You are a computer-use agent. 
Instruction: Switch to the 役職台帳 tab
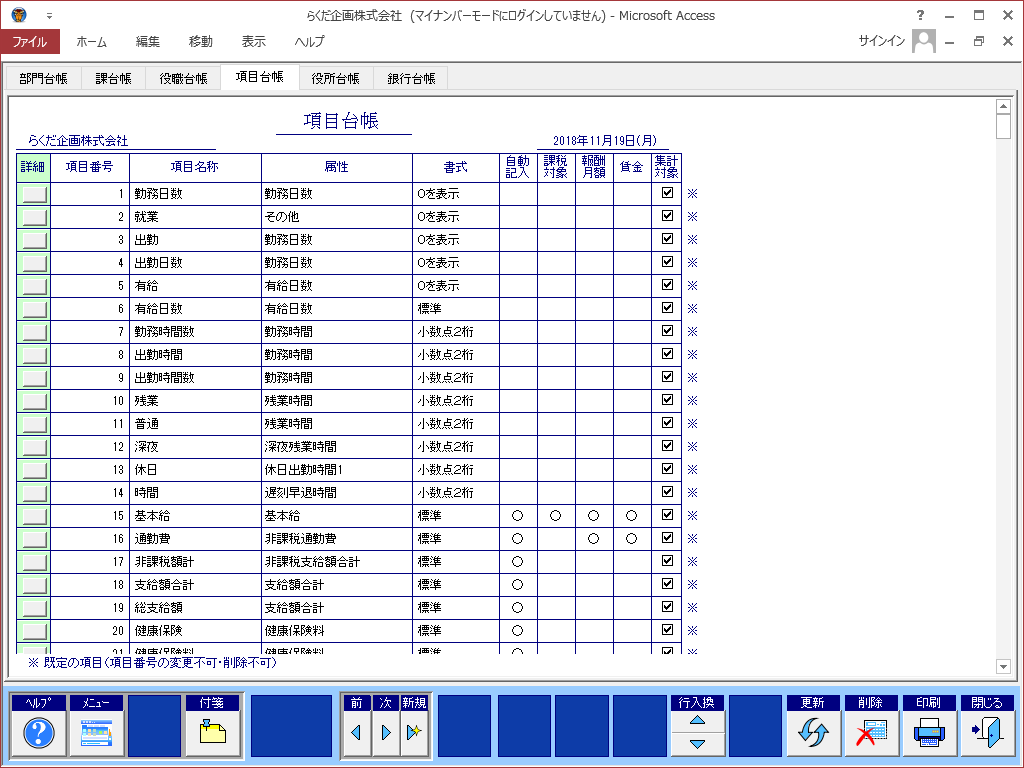[x=184, y=78]
